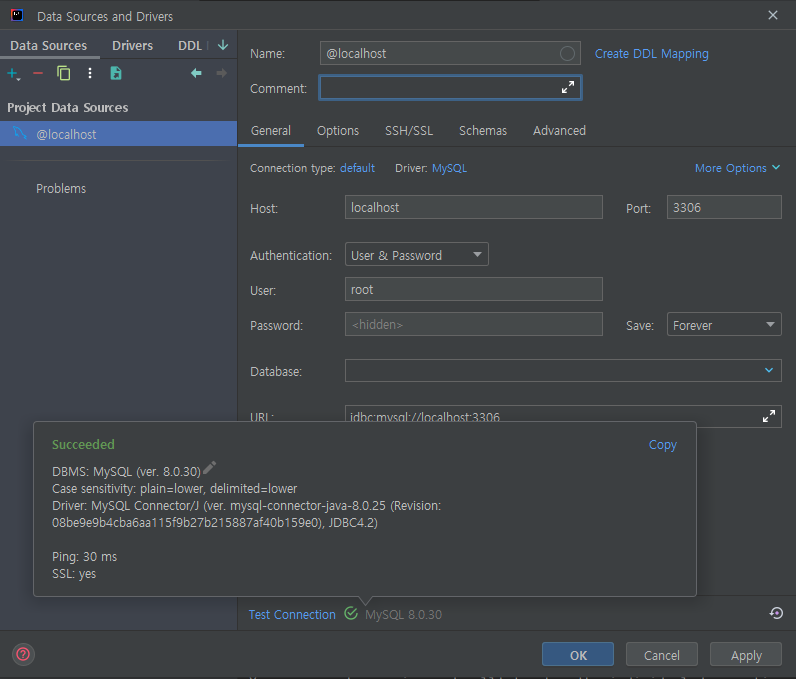
Task: Click the Succeeded status text
Action: (83, 445)
